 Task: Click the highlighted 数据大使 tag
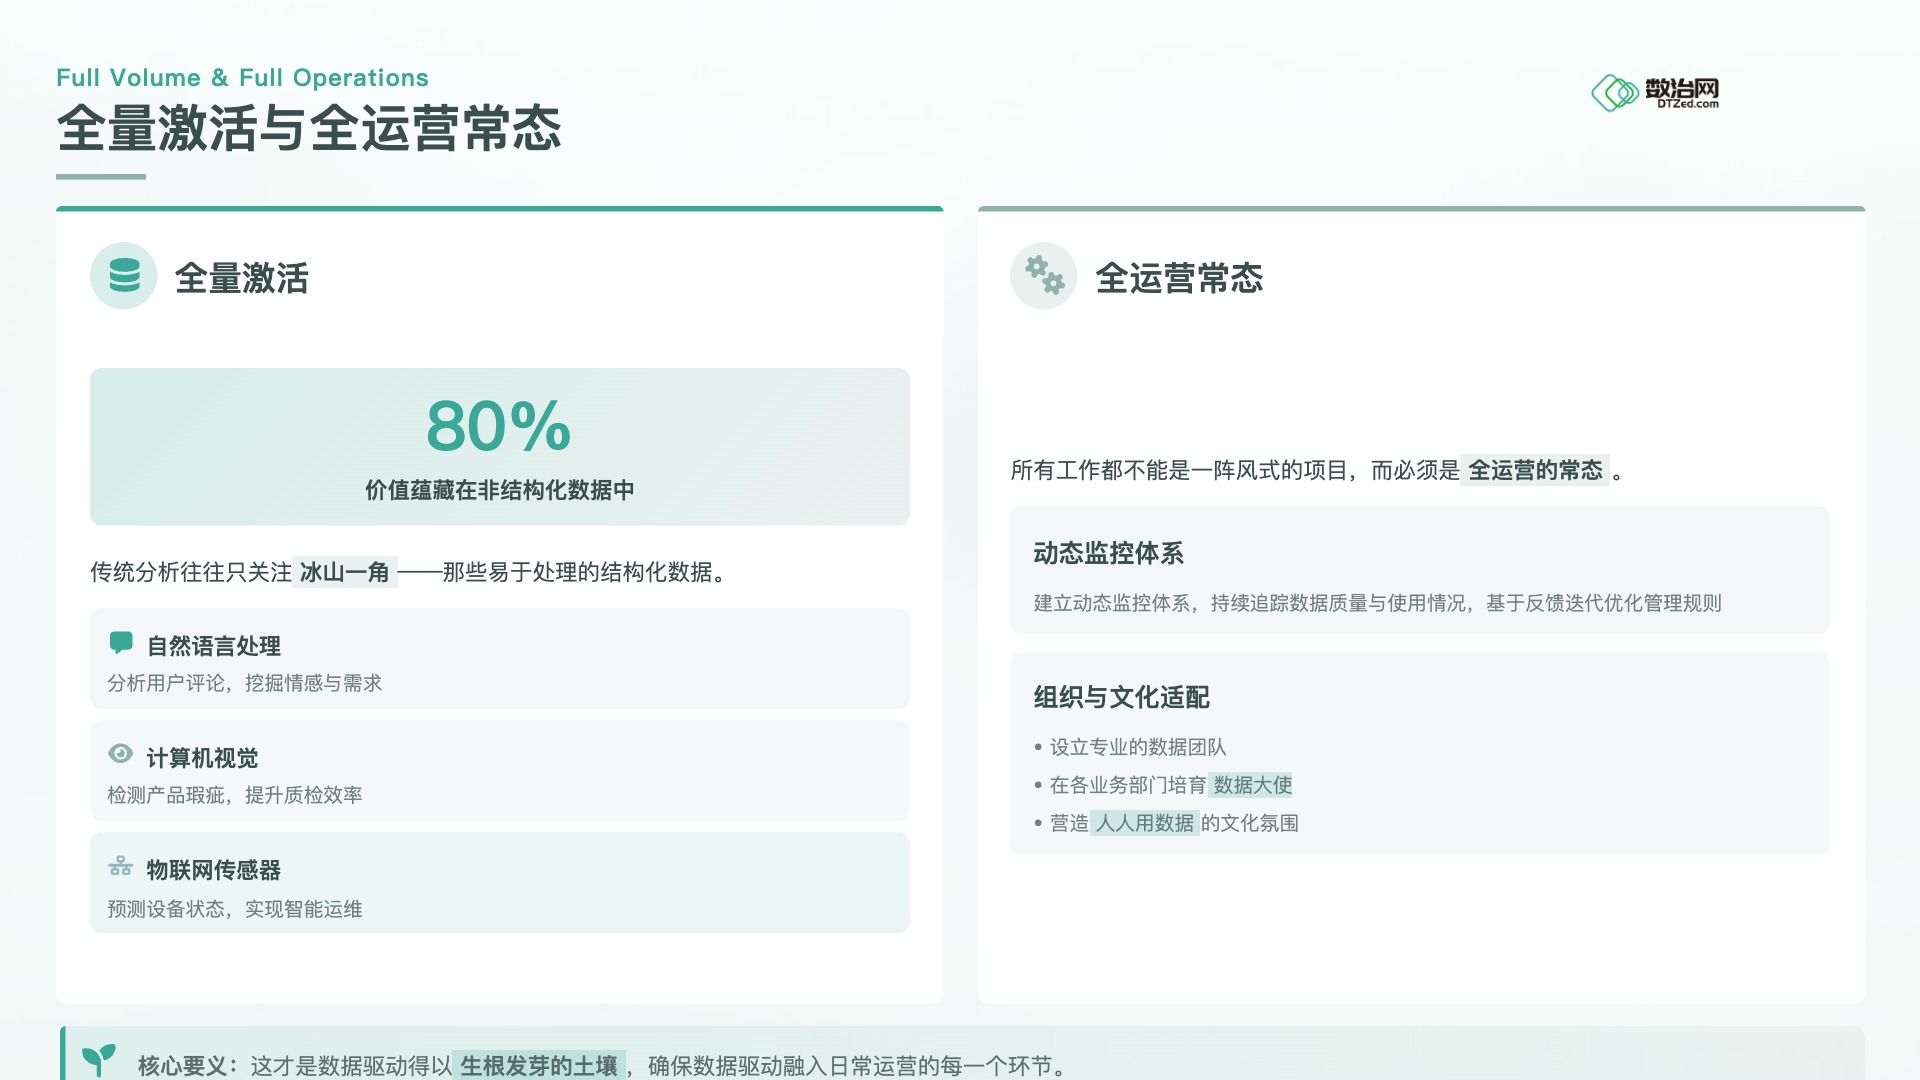pos(1252,785)
